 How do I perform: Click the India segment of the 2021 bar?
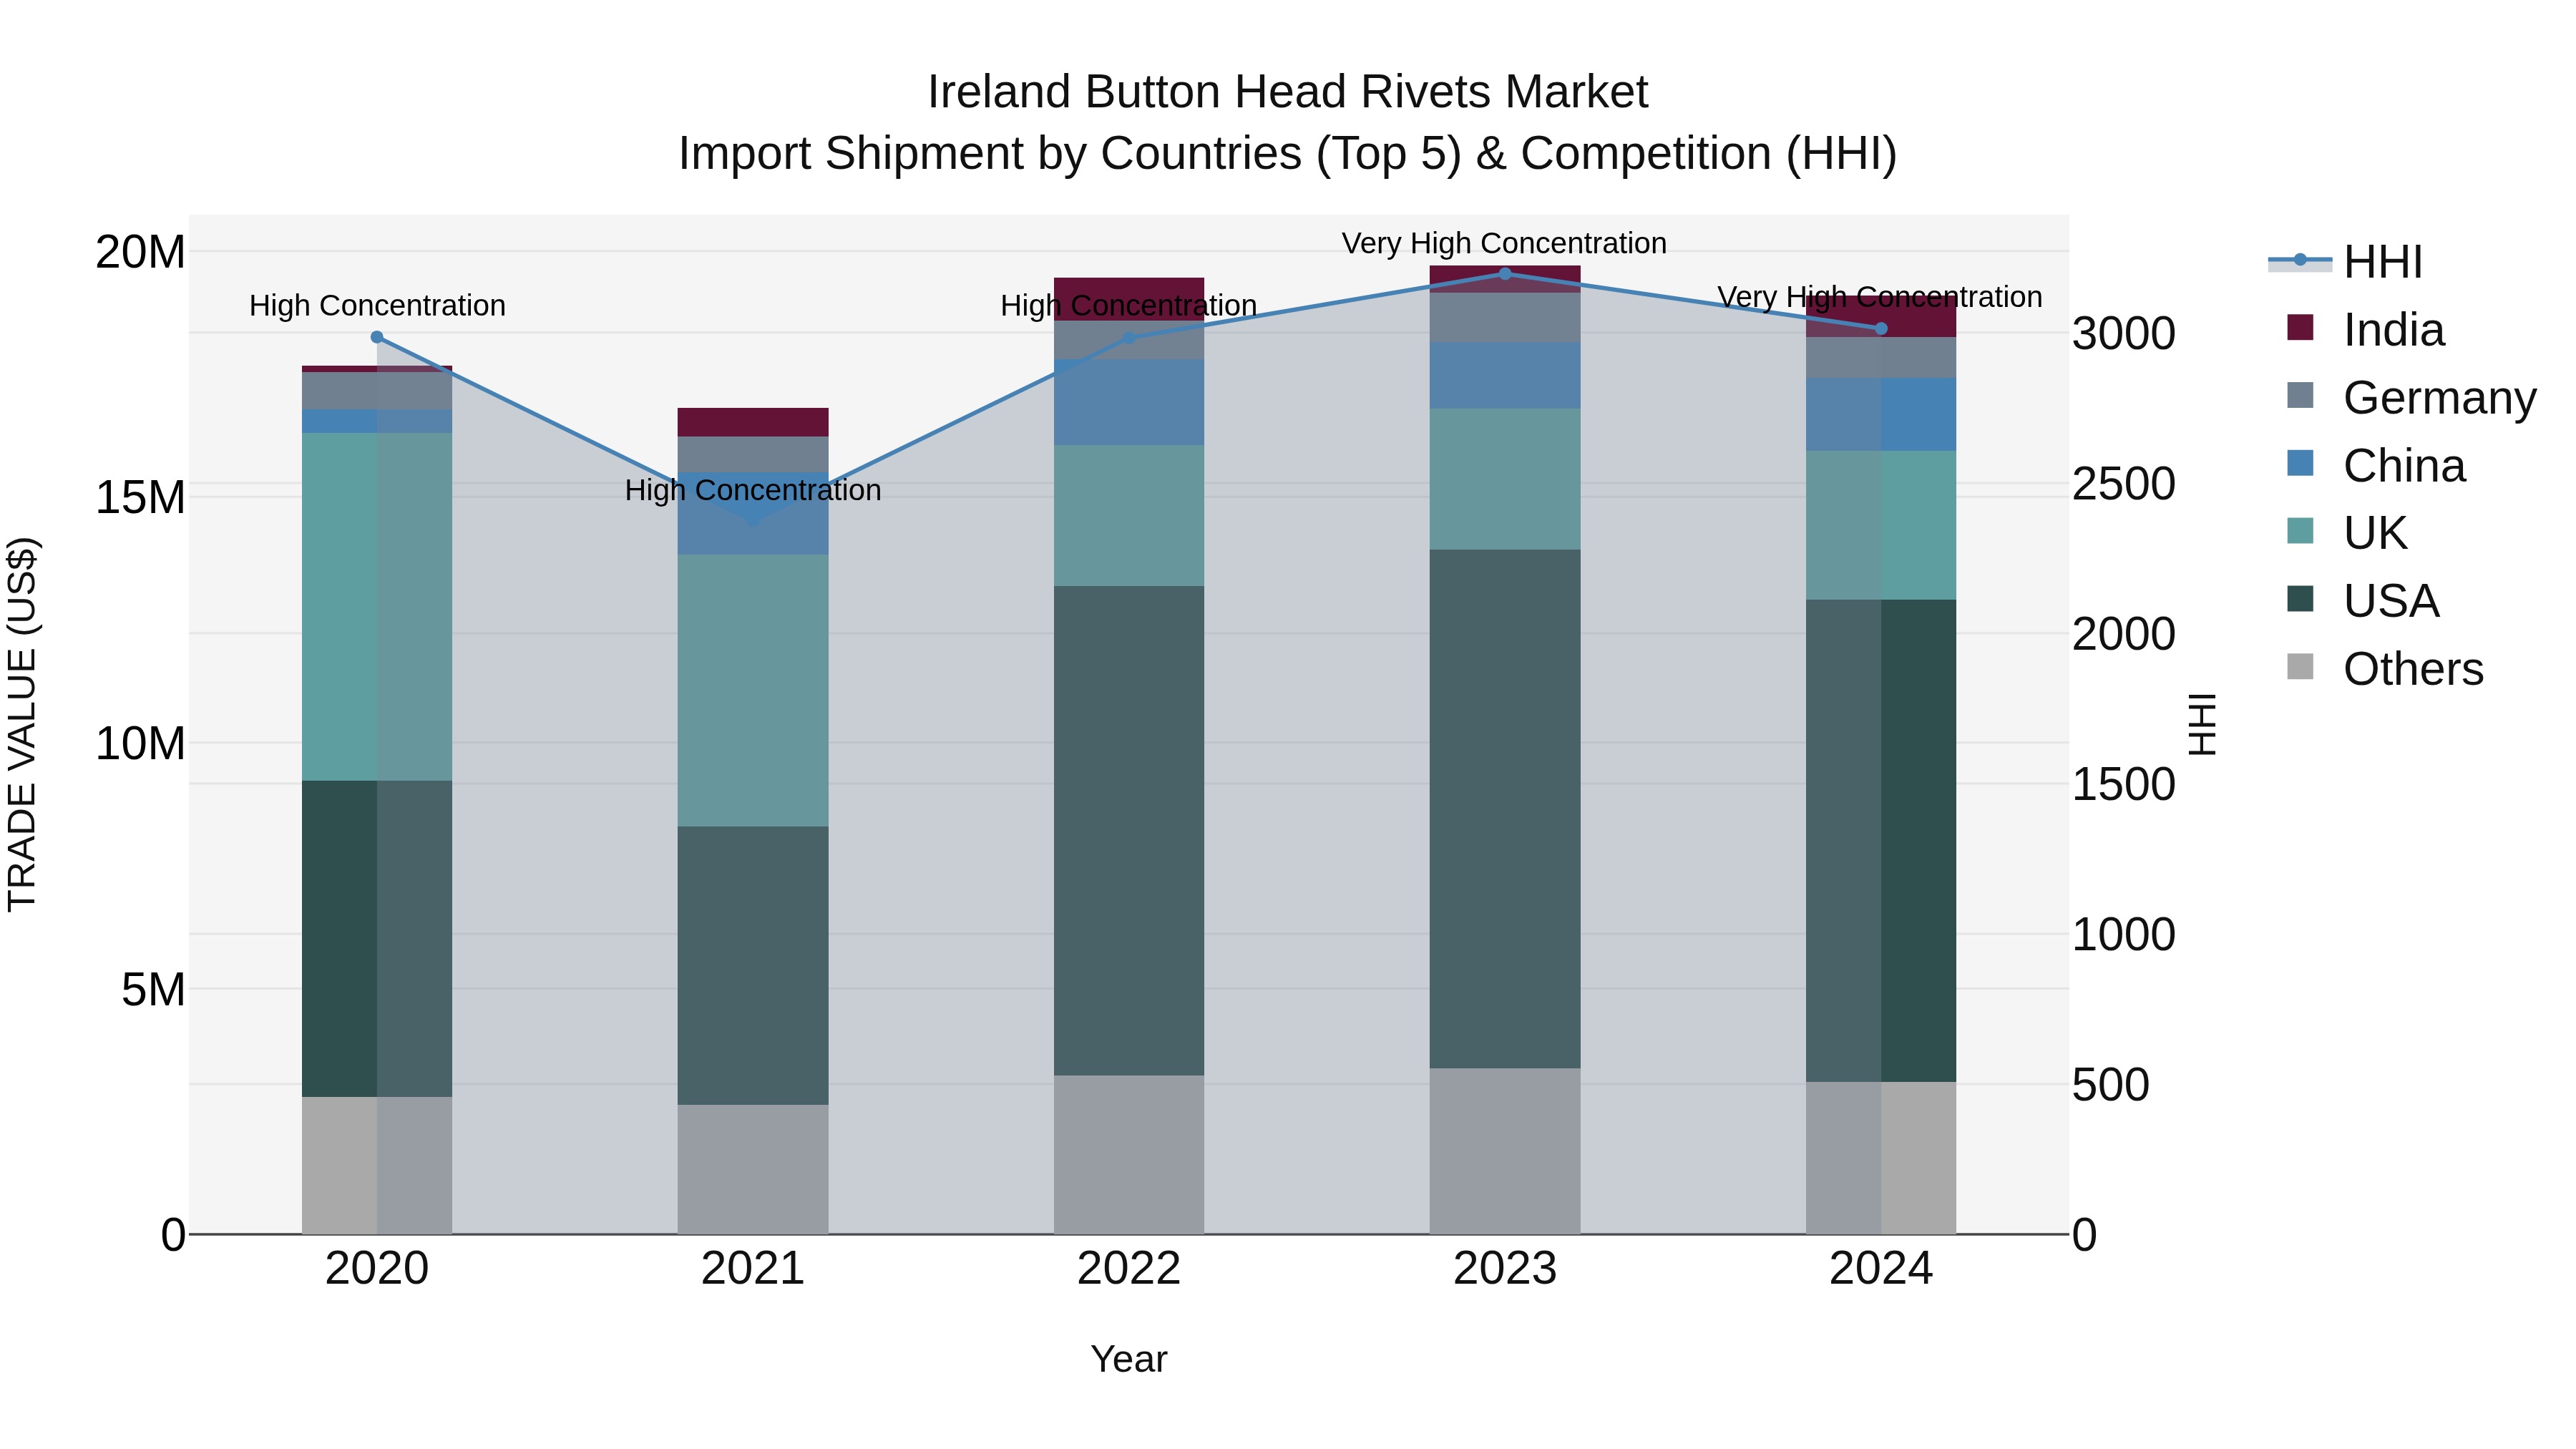pos(753,422)
